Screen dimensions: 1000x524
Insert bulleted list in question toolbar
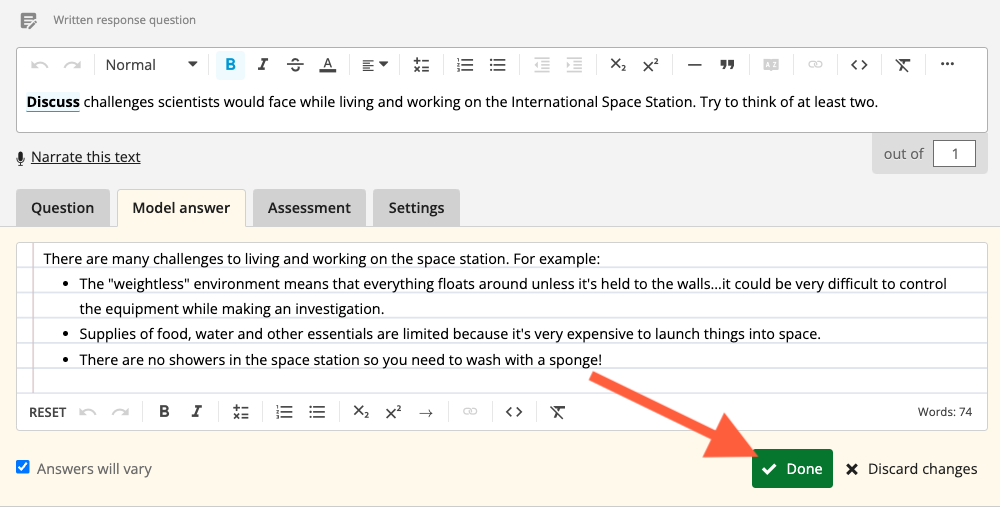(497, 65)
